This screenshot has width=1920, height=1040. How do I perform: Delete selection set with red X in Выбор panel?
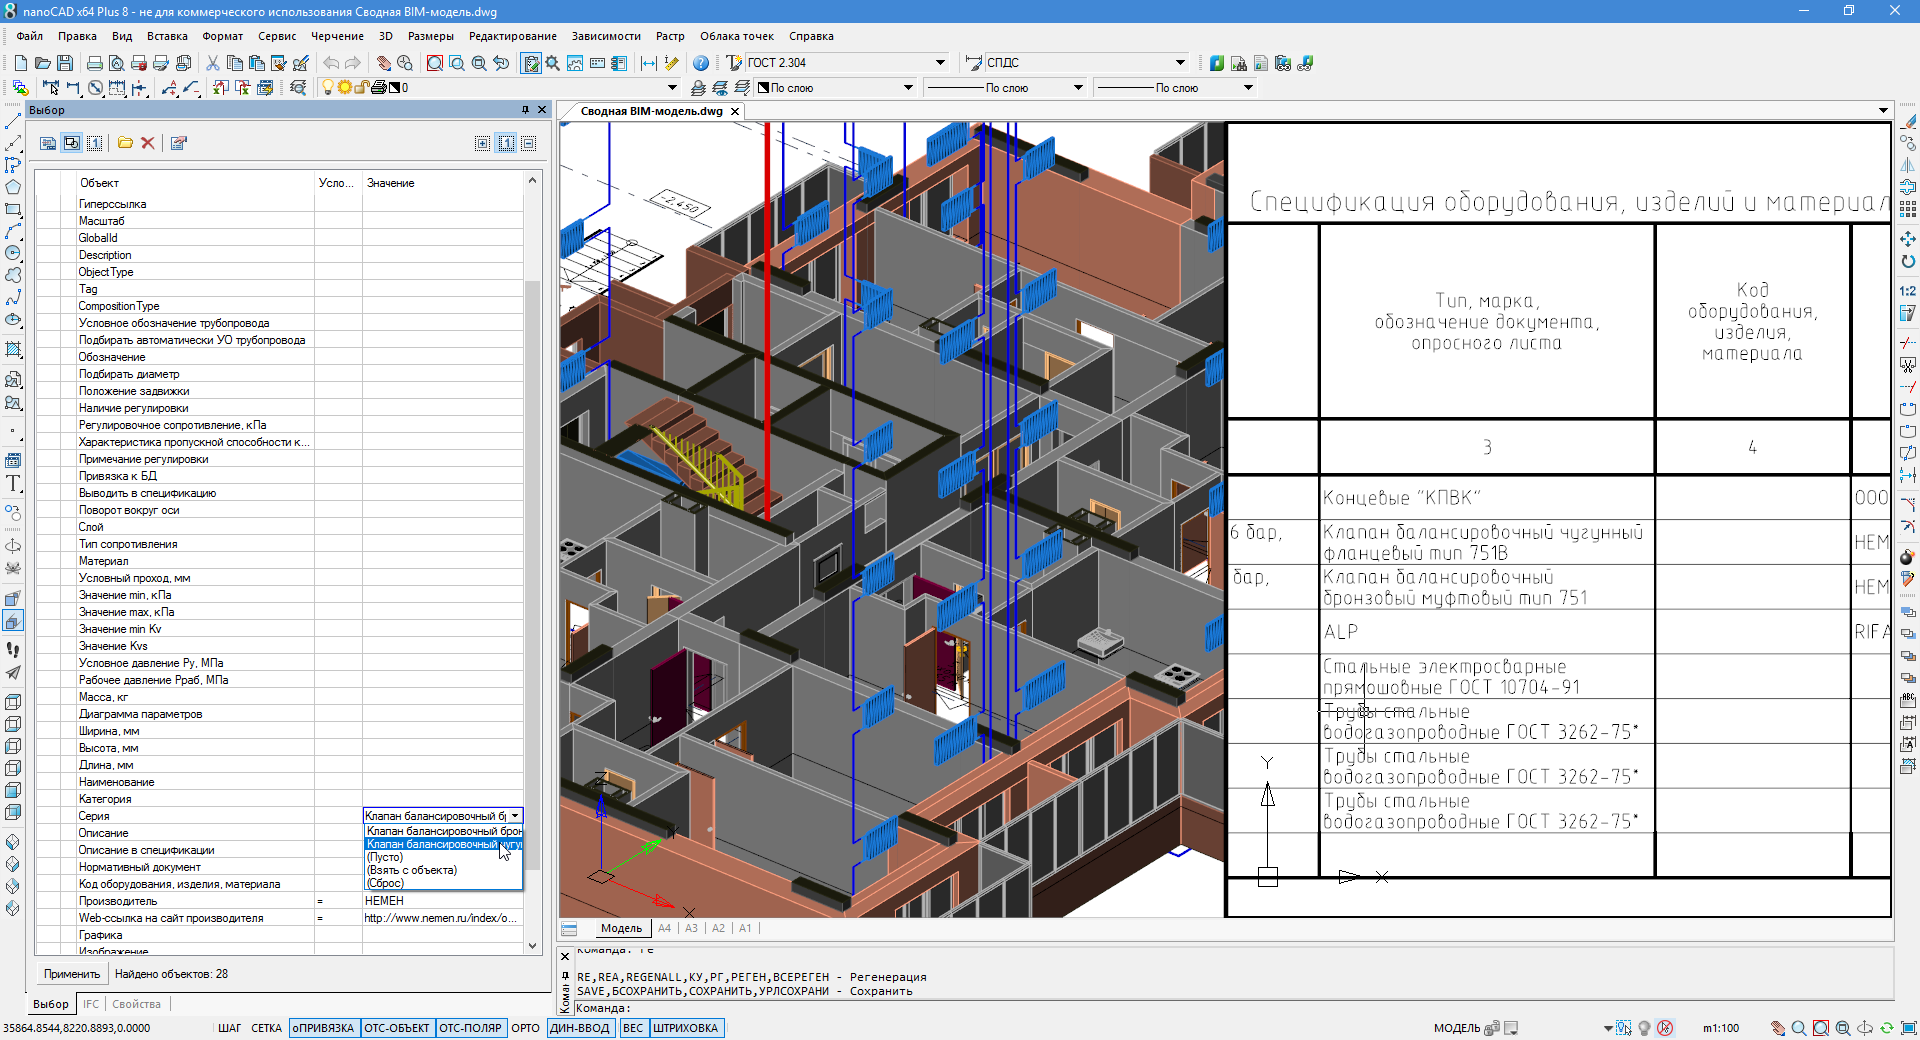pyautogui.click(x=148, y=143)
